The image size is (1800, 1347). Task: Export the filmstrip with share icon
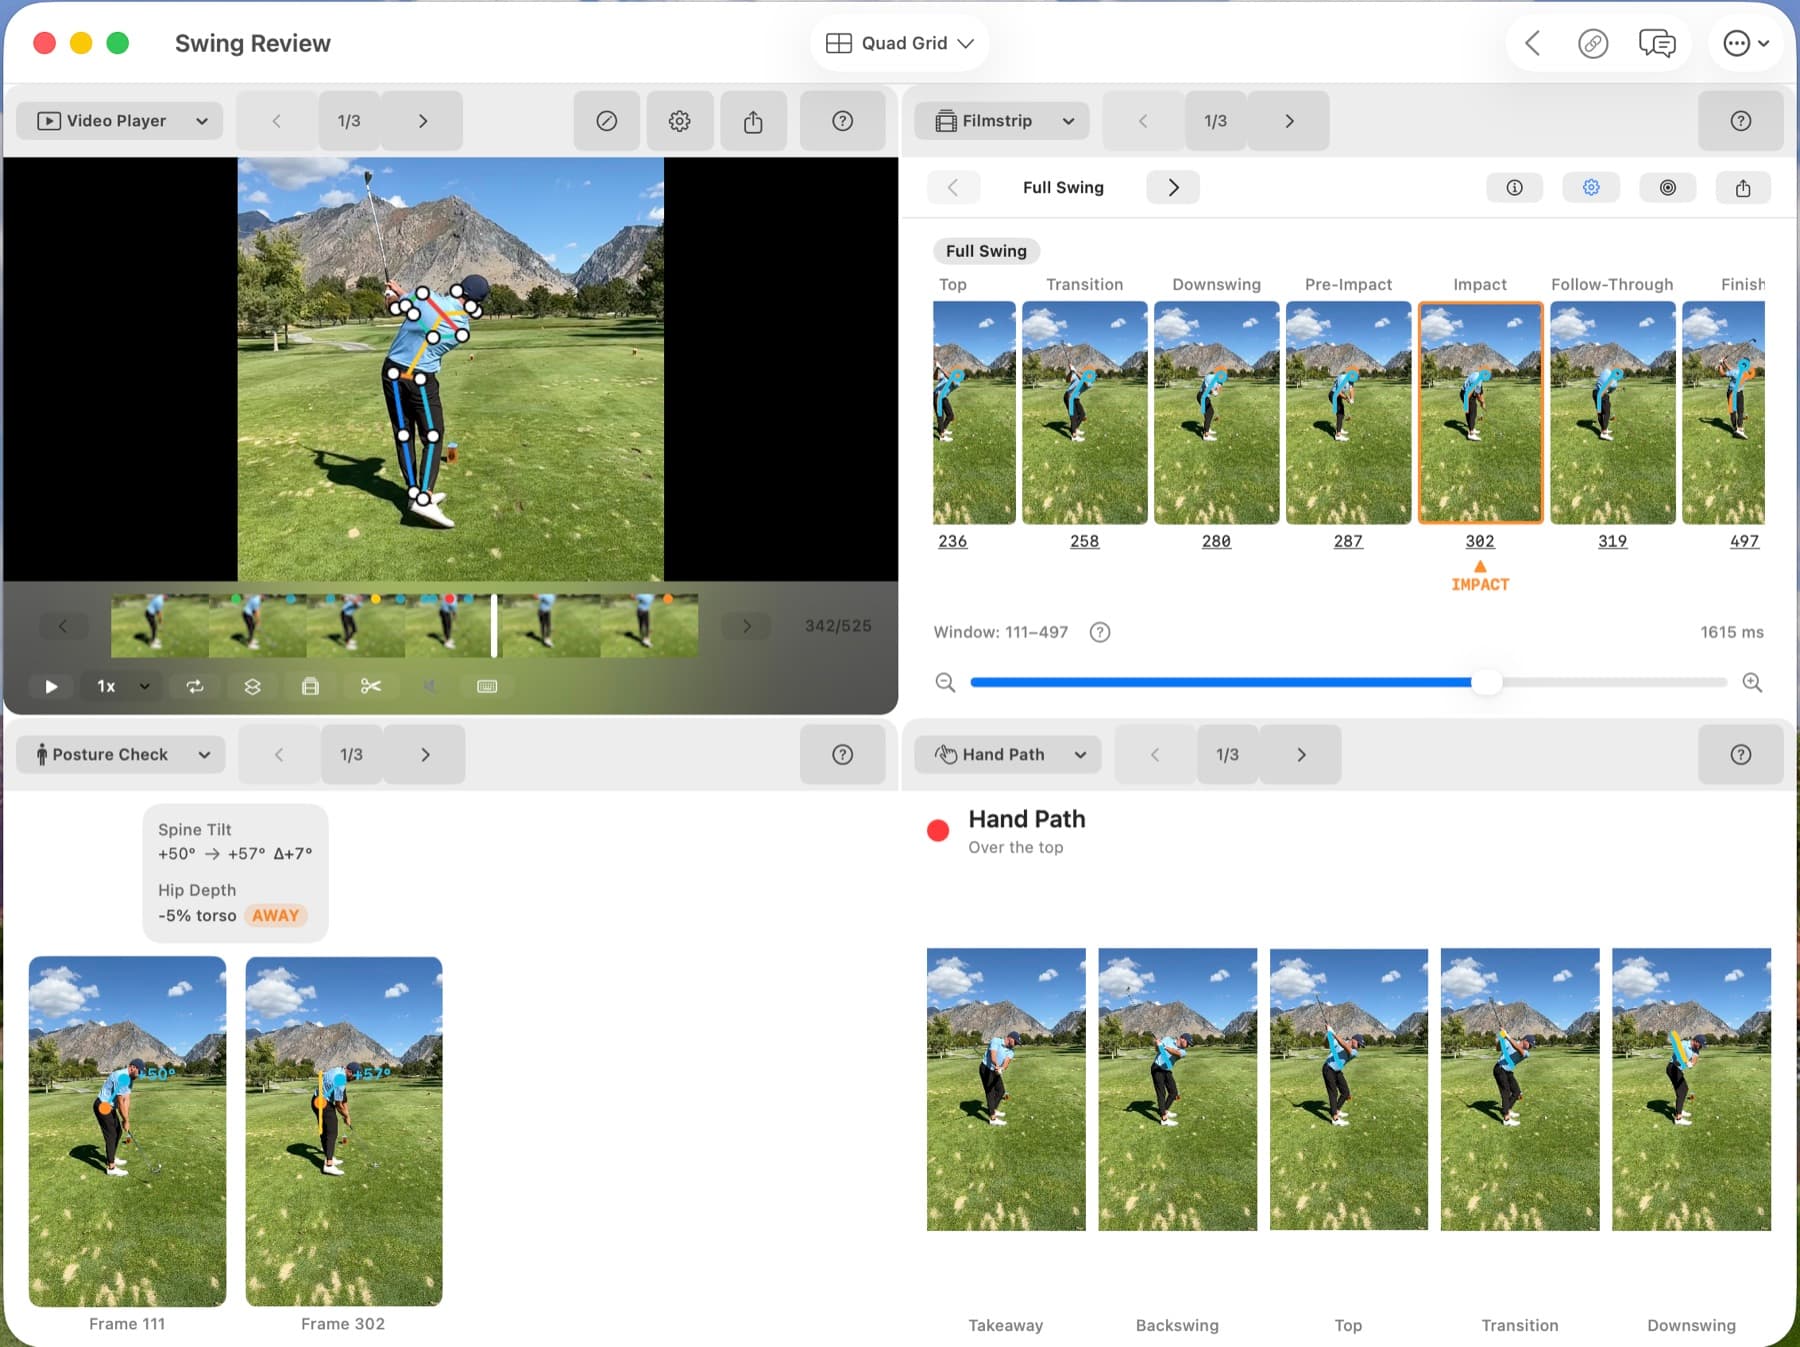1743,187
